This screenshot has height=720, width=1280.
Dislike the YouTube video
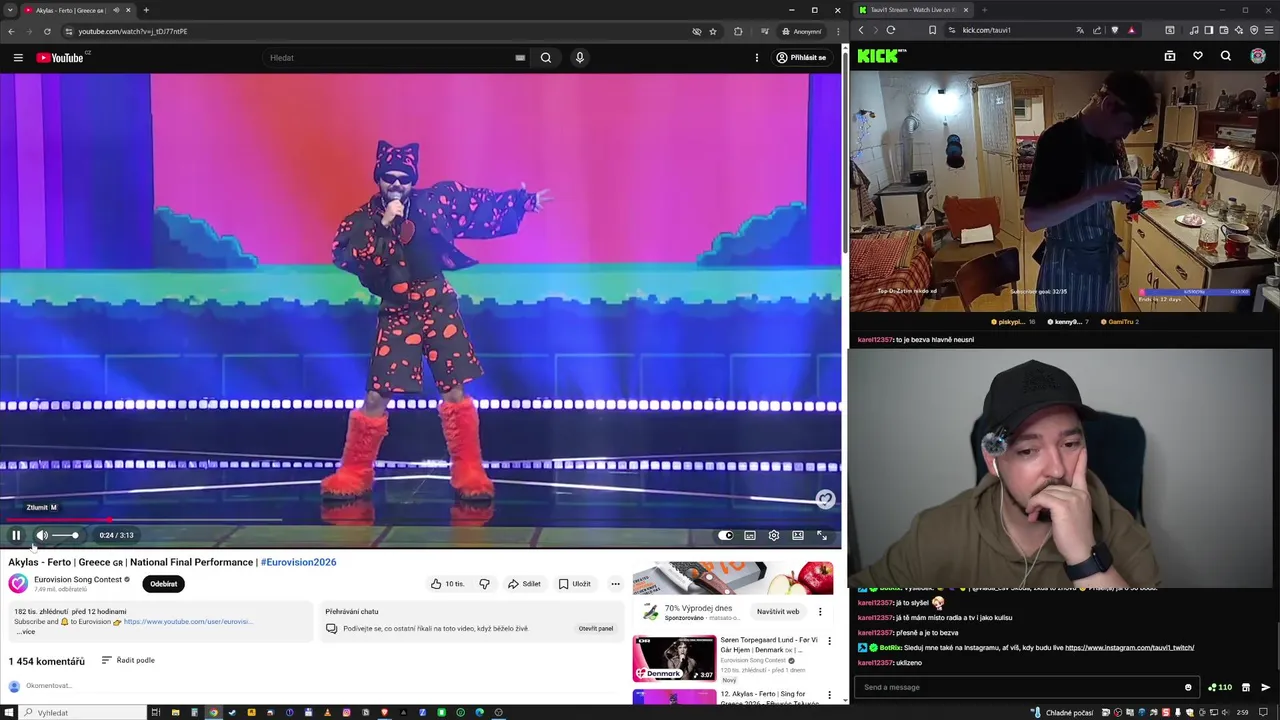click(x=484, y=584)
